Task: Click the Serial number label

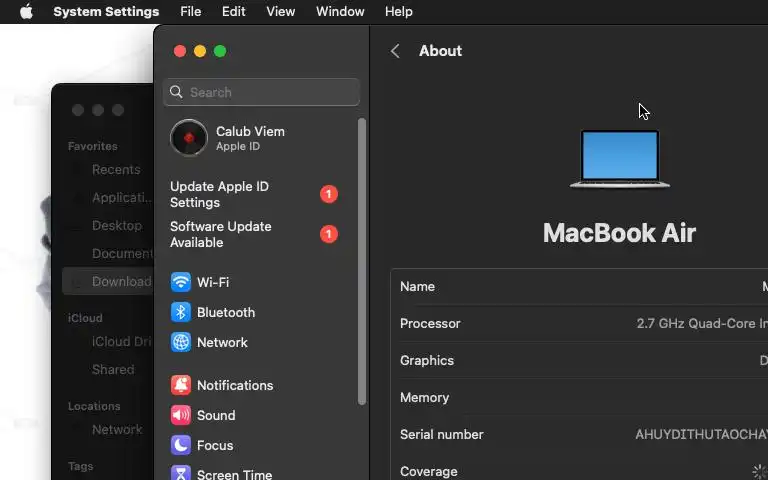Action: click(x=441, y=434)
